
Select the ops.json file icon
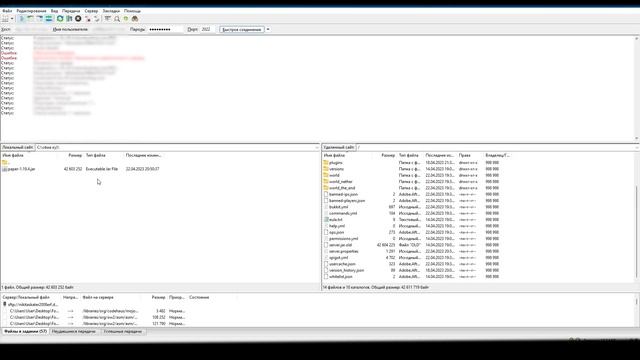coord(326,232)
